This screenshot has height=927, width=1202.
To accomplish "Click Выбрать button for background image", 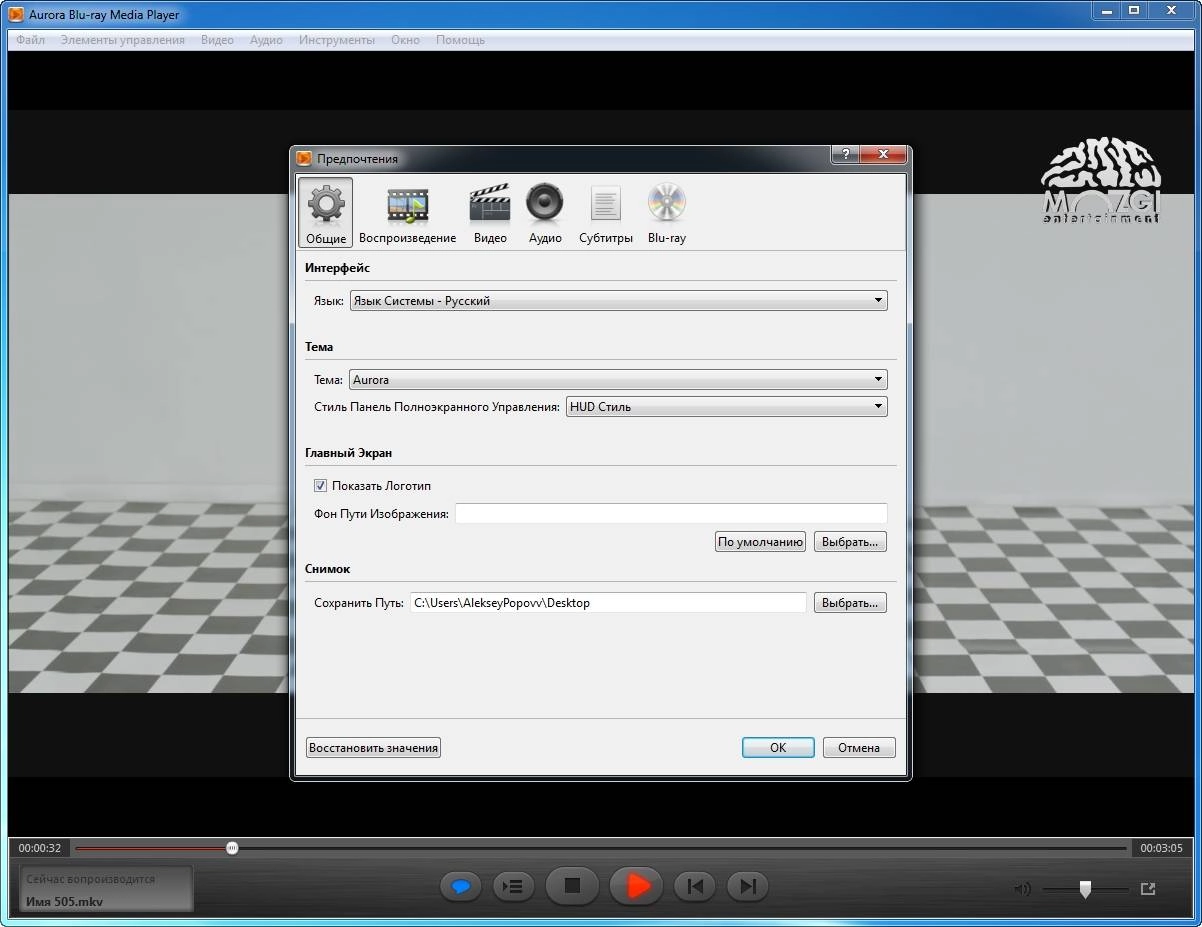I will (850, 542).
